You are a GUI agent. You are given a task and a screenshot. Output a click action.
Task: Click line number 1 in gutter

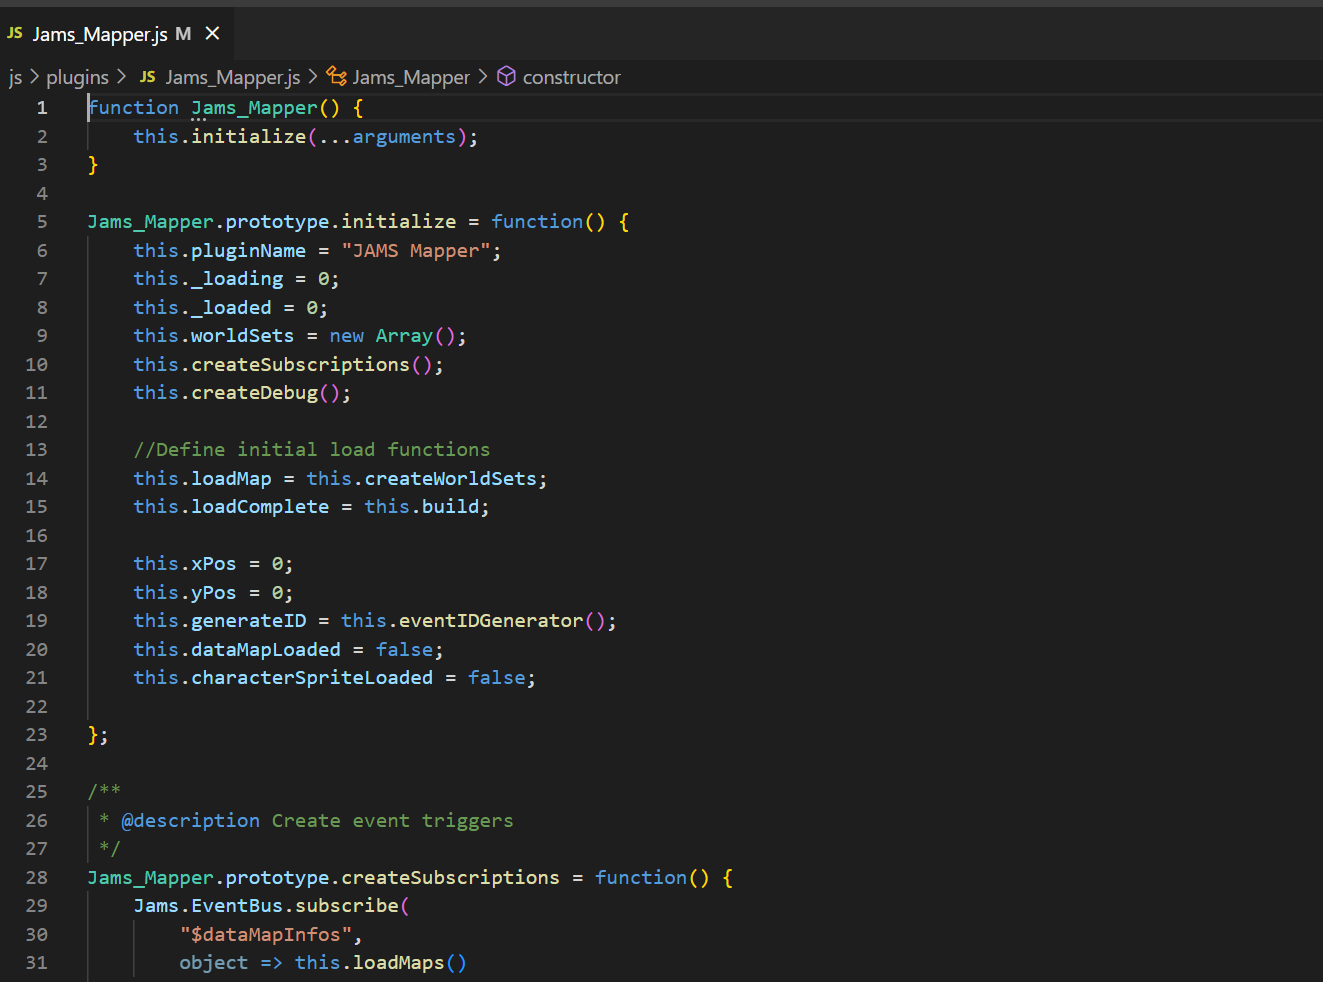[x=42, y=108]
